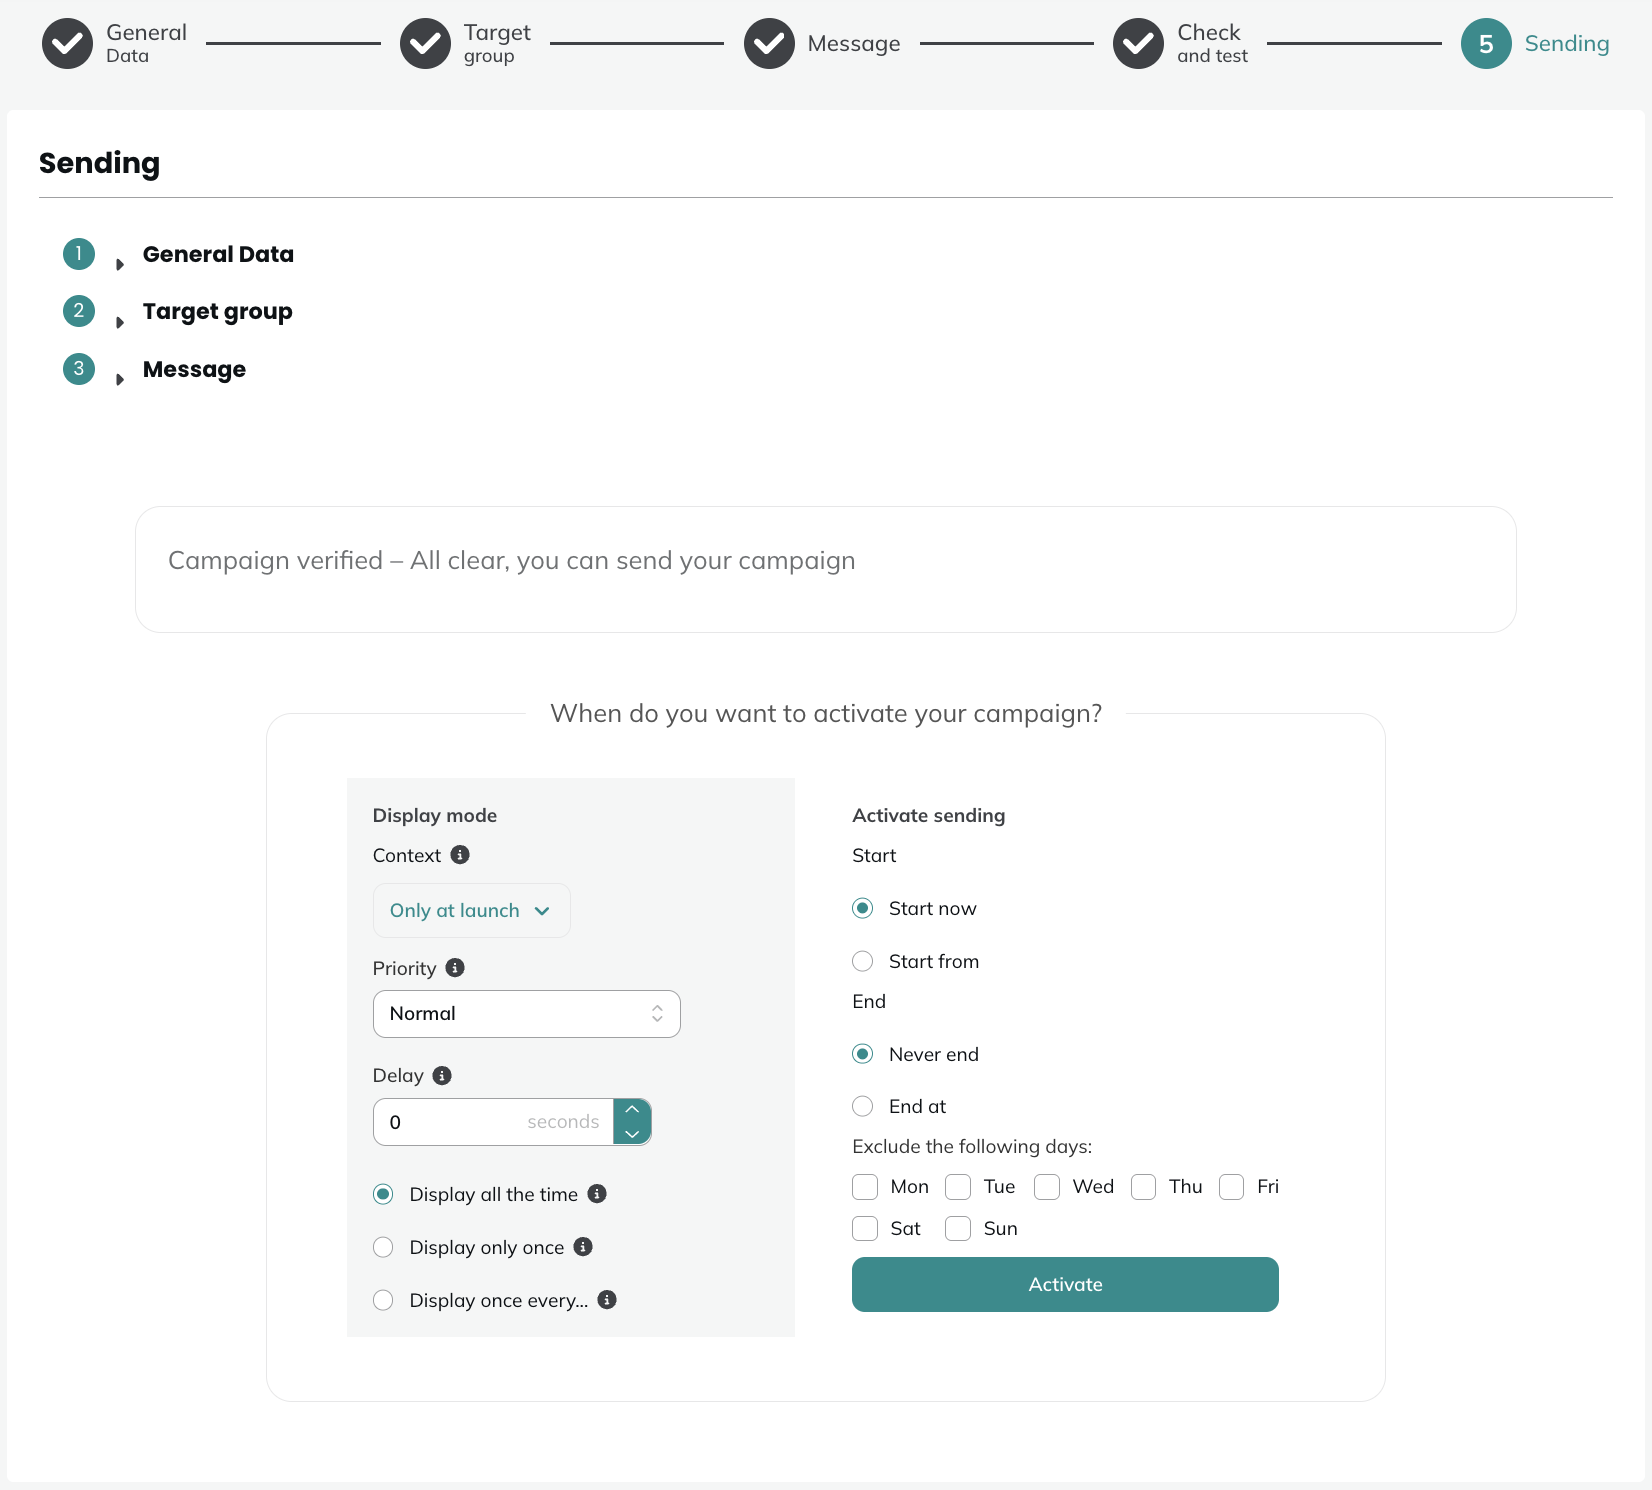The height and width of the screenshot is (1490, 1652).
Task: Show info for Display once every
Action: point(607,1300)
